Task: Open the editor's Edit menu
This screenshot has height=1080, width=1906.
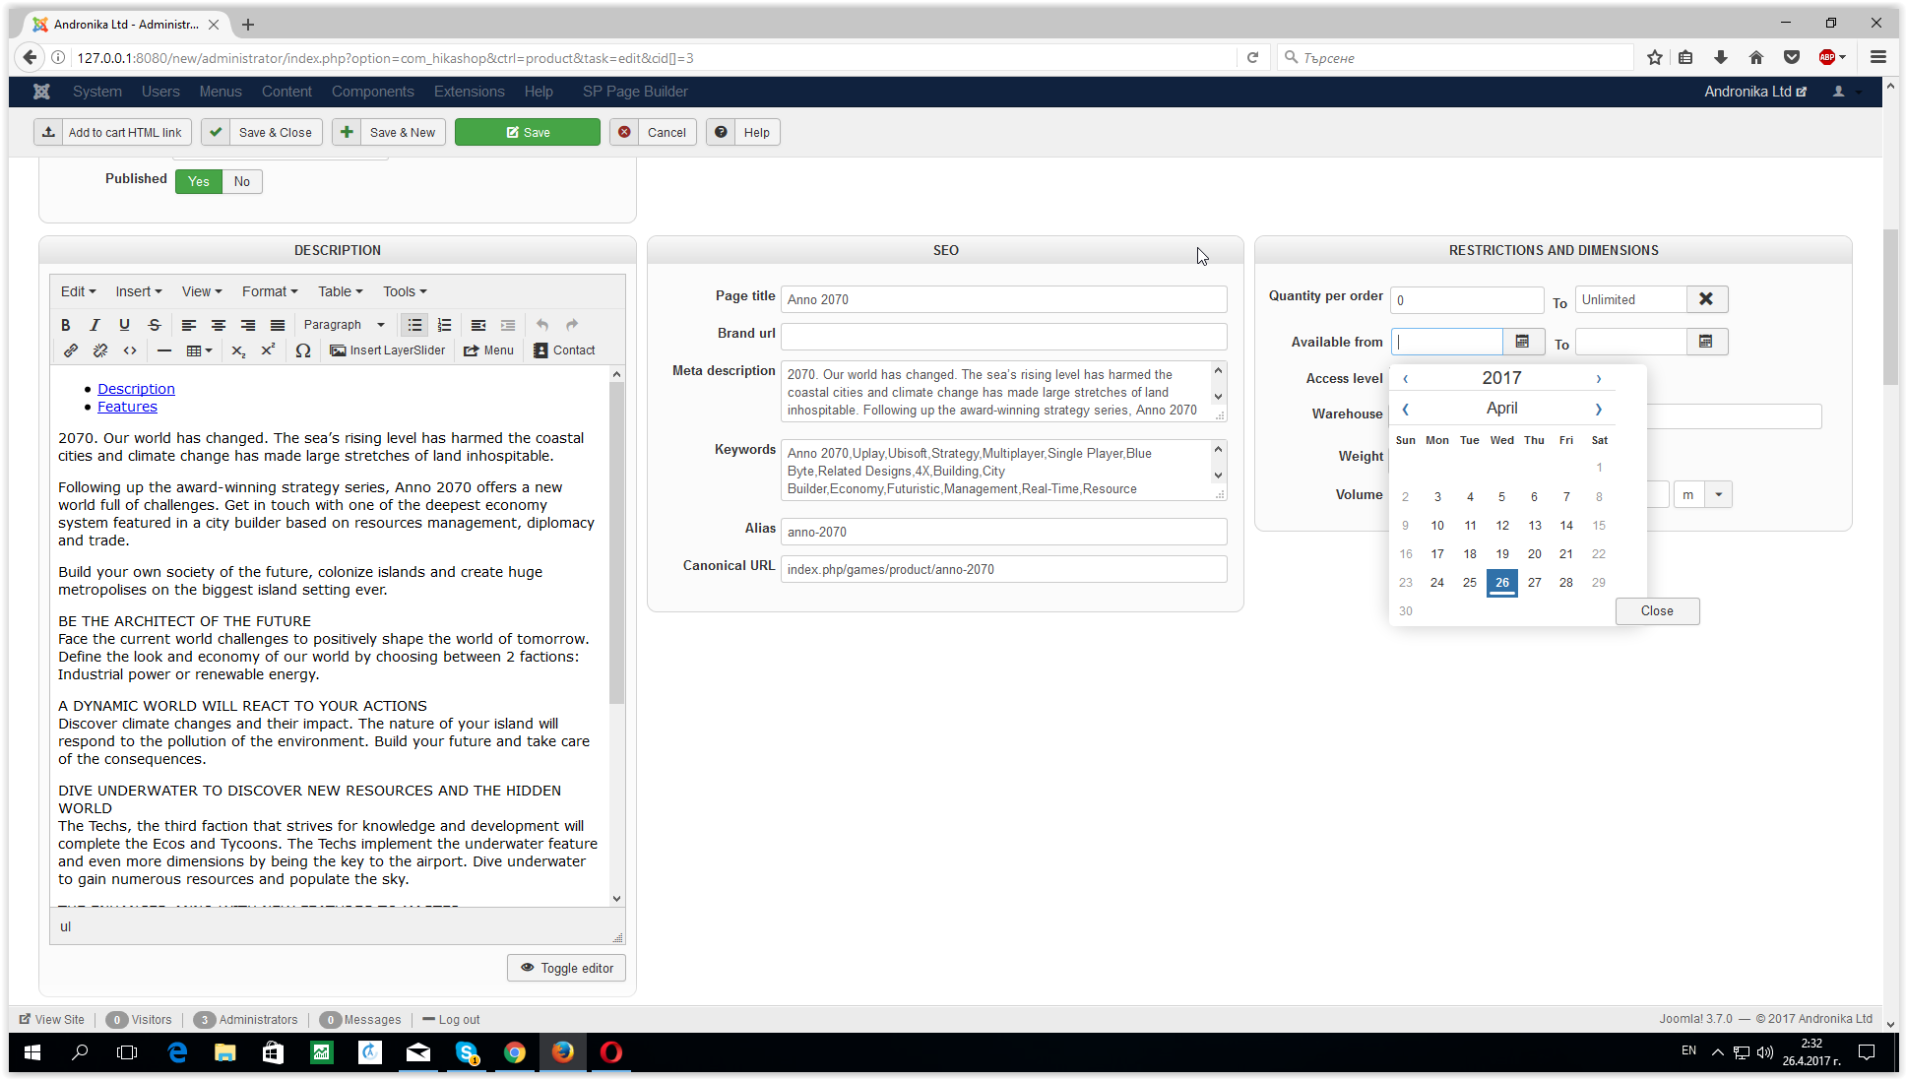Action: coord(78,292)
